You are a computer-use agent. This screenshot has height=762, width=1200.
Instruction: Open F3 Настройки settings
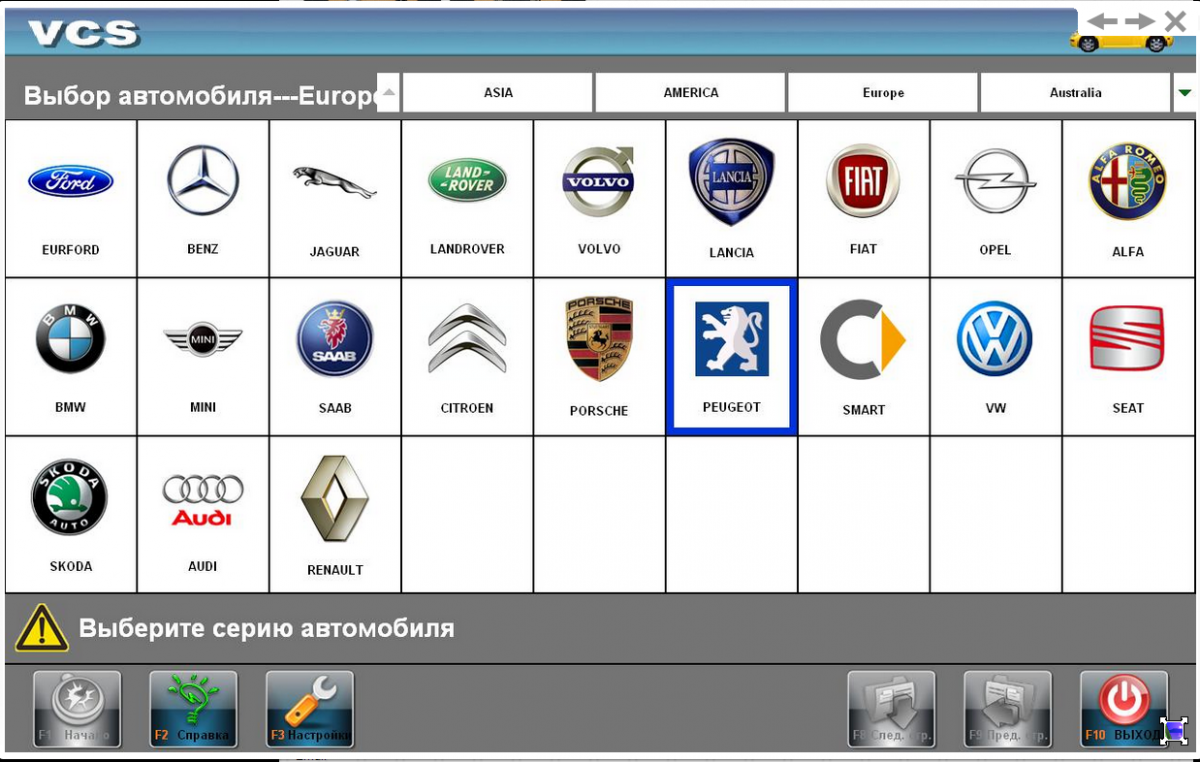pos(310,710)
